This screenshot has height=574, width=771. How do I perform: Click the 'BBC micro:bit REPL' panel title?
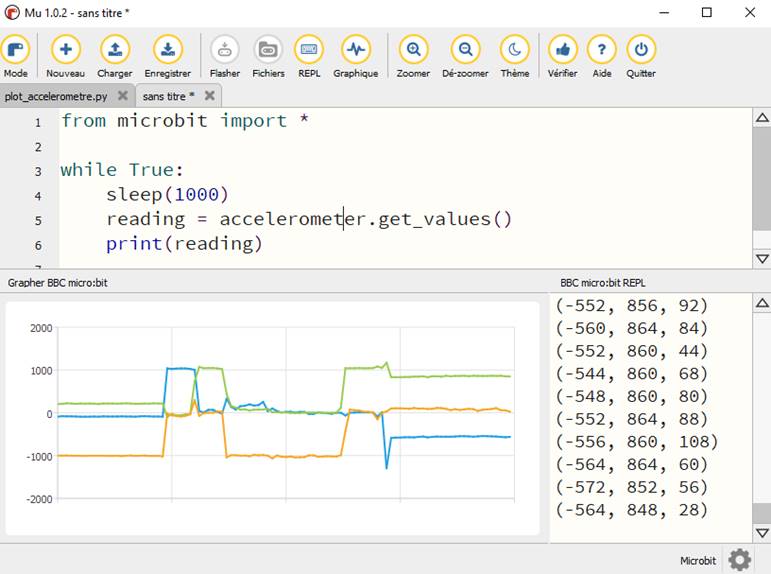(603, 283)
